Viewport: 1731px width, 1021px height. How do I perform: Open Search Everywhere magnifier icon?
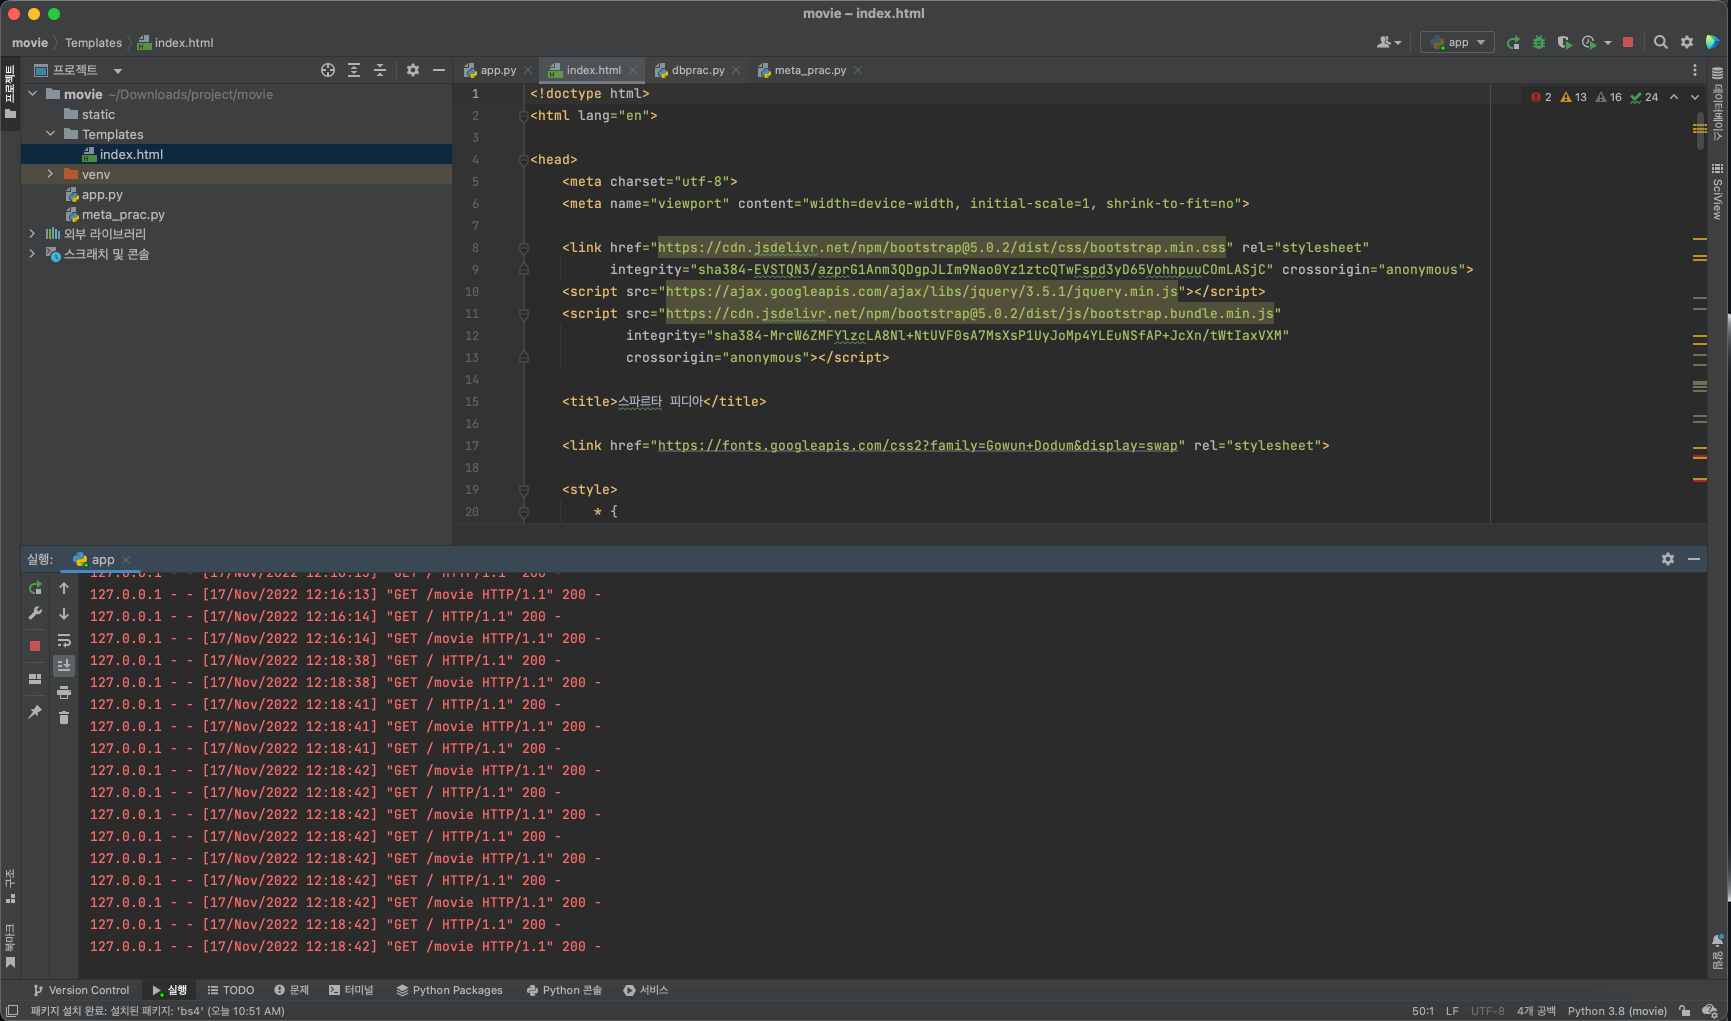pos(1661,42)
